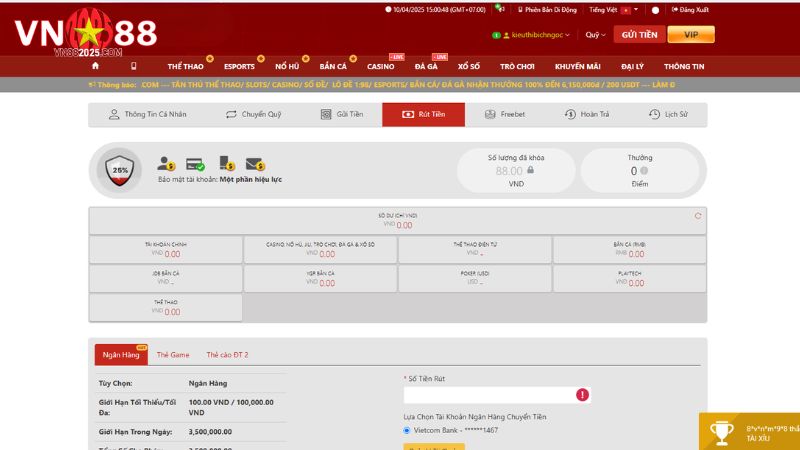Click the Tài Khoản Chính balance cell

pos(166,249)
